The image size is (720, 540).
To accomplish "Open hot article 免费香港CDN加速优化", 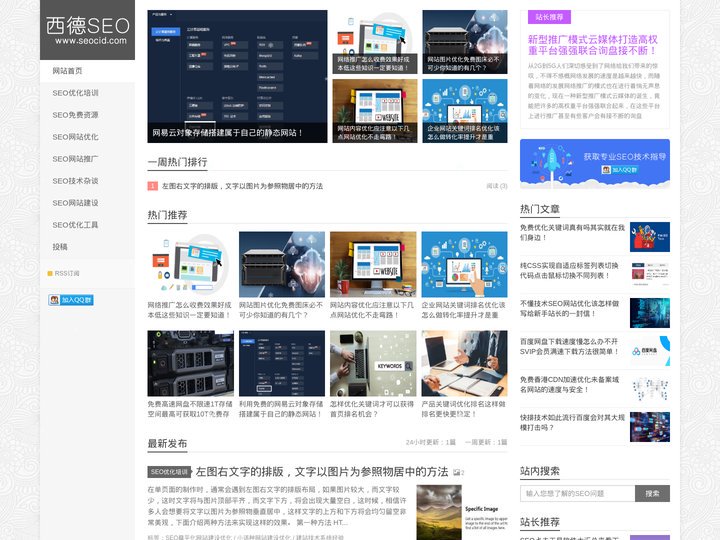I will tap(569, 385).
